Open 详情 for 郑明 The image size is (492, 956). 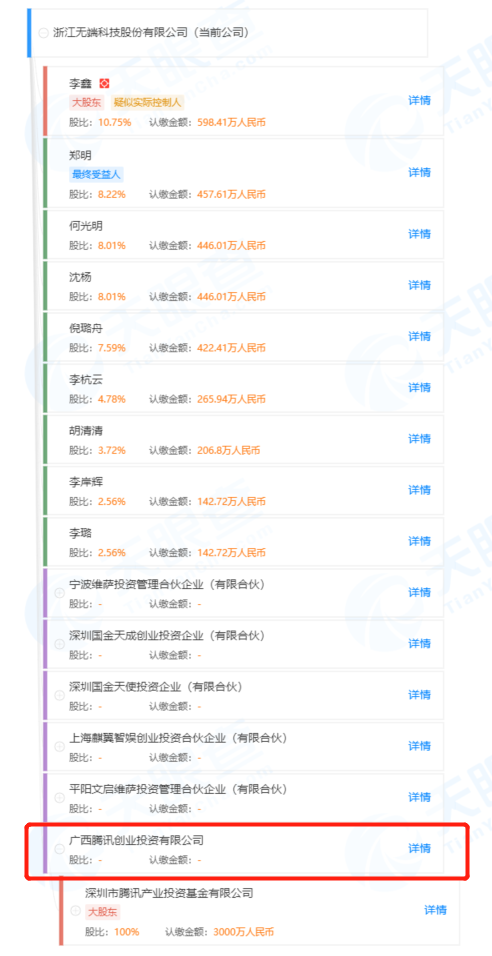419,172
